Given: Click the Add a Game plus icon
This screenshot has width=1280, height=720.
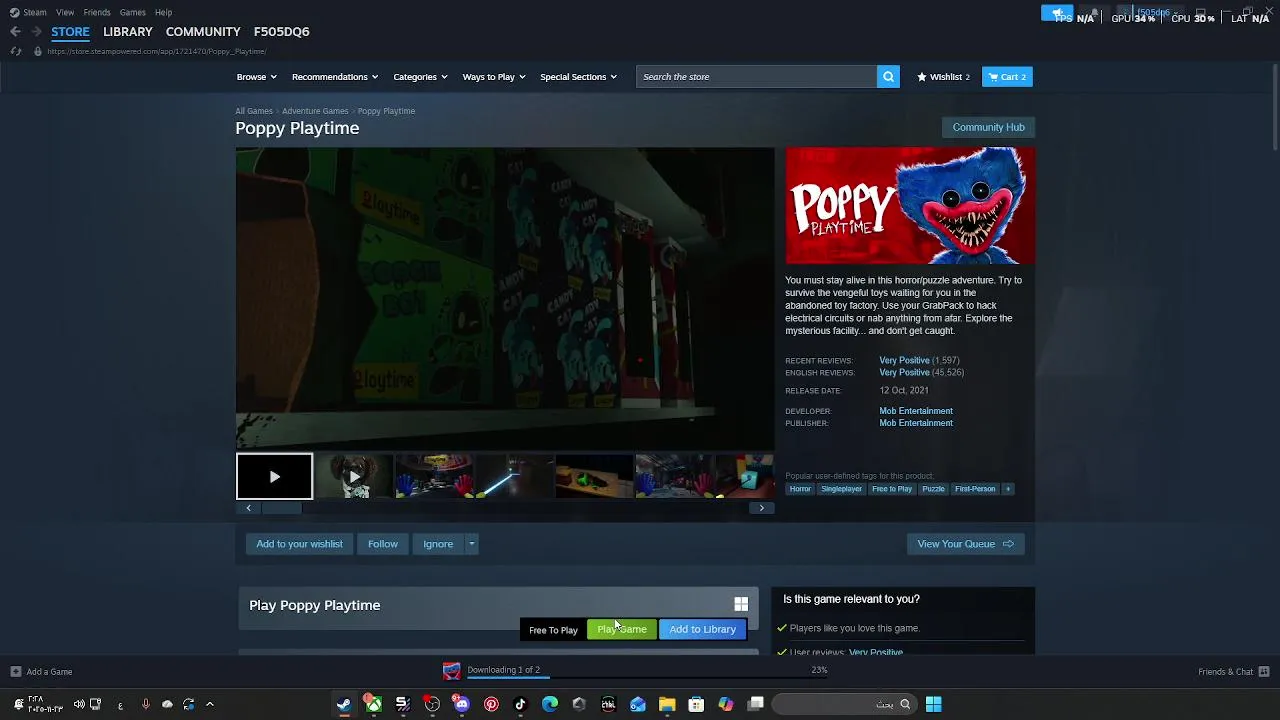Looking at the screenshot, I should pyautogui.click(x=15, y=672).
